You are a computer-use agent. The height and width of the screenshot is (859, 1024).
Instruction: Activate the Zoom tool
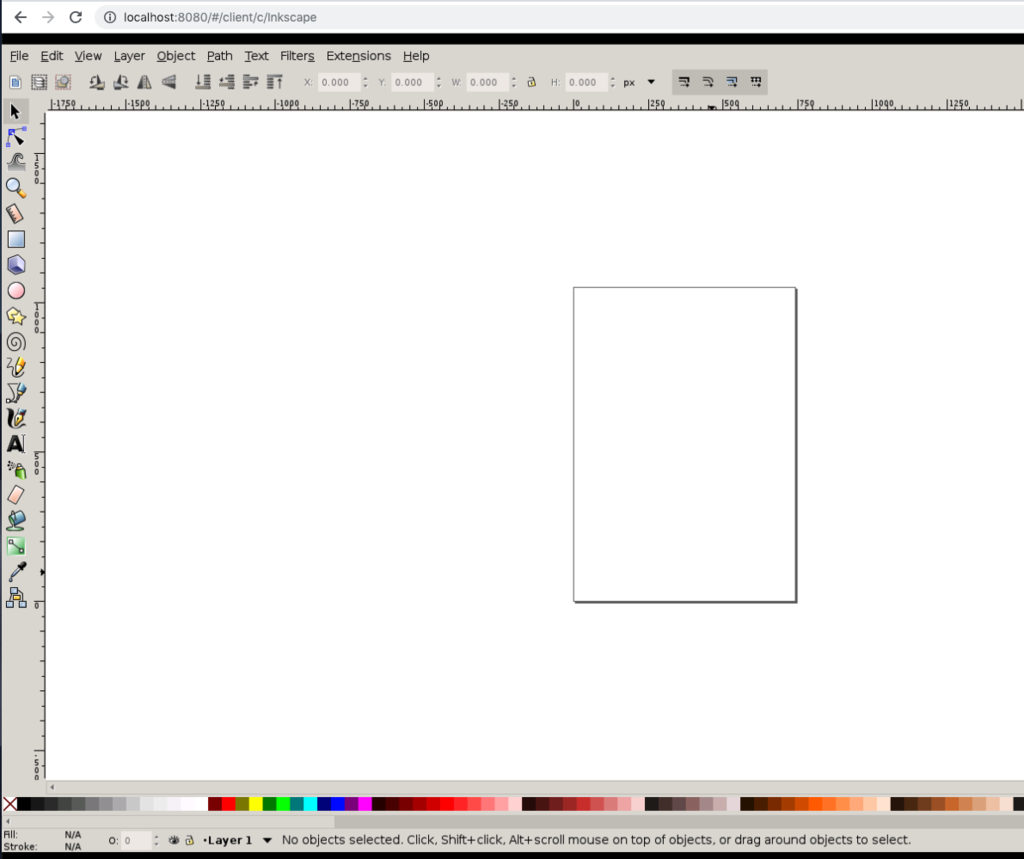coord(15,187)
